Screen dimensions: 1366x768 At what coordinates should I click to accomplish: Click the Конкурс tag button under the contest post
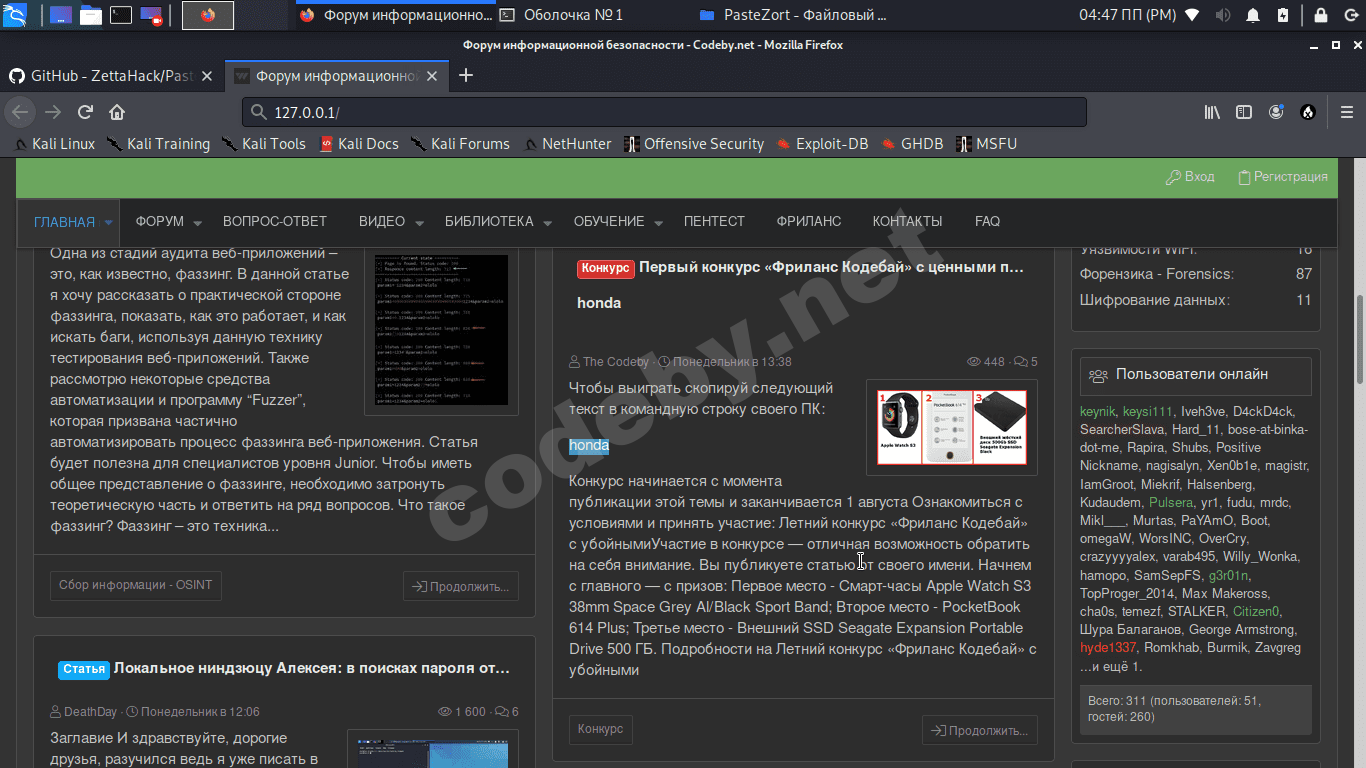point(601,730)
